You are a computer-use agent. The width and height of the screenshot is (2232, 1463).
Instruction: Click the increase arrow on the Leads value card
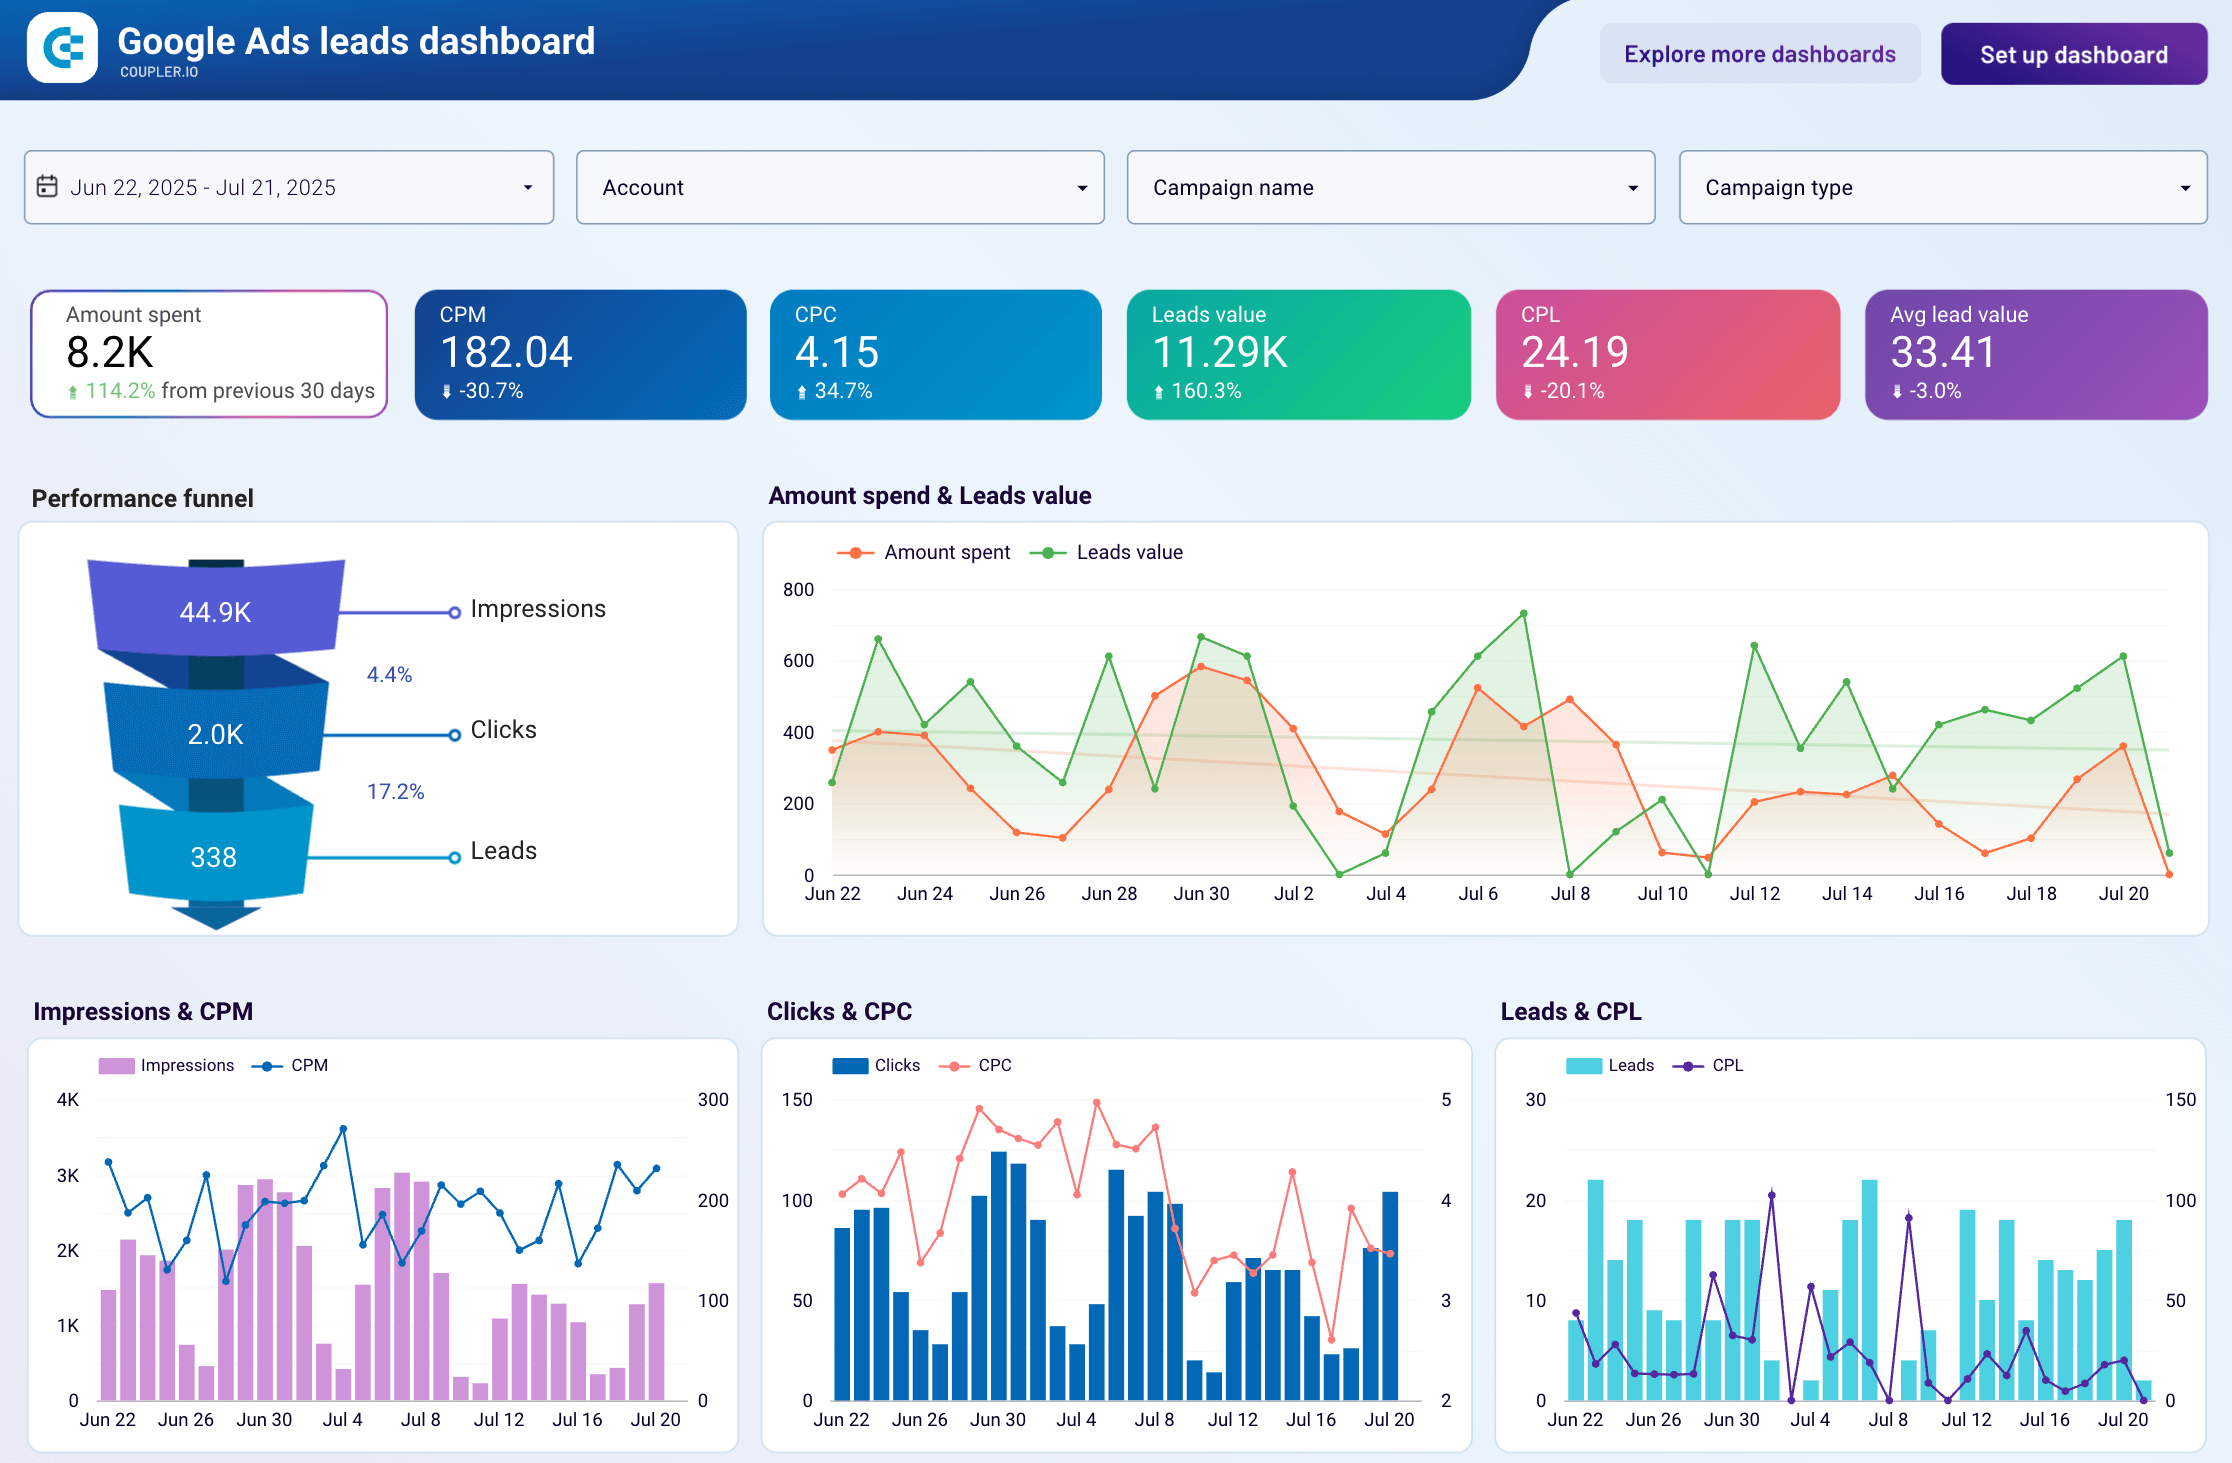click(1161, 392)
